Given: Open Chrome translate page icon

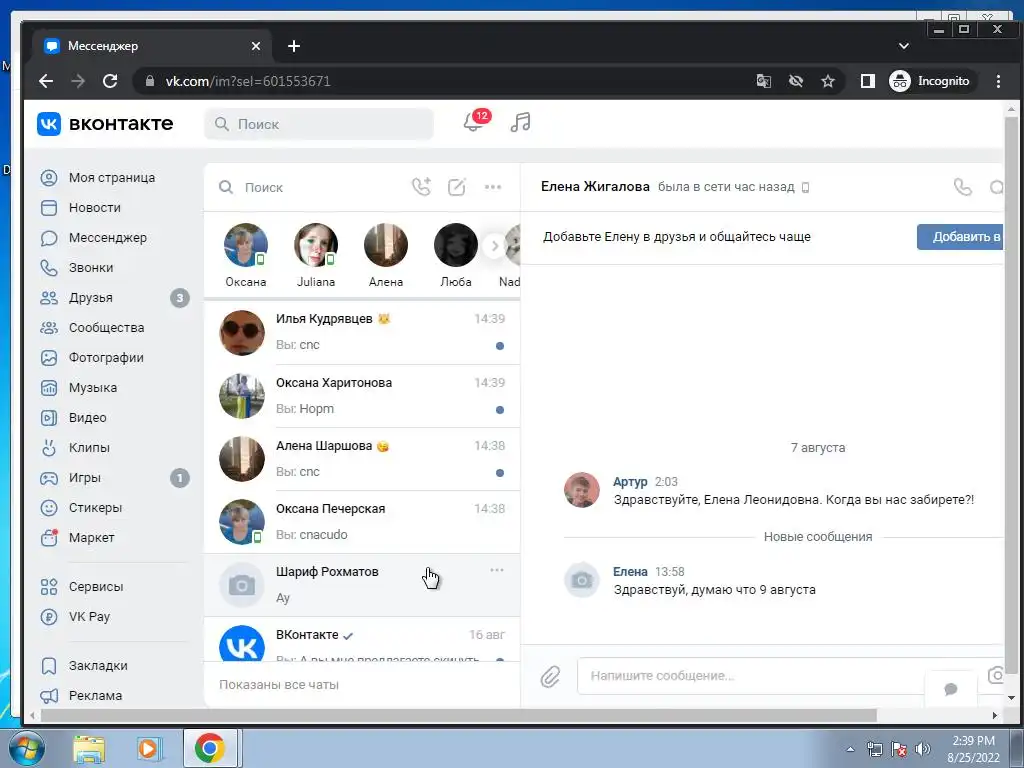Looking at the screenshot, I should click(763, 81).
